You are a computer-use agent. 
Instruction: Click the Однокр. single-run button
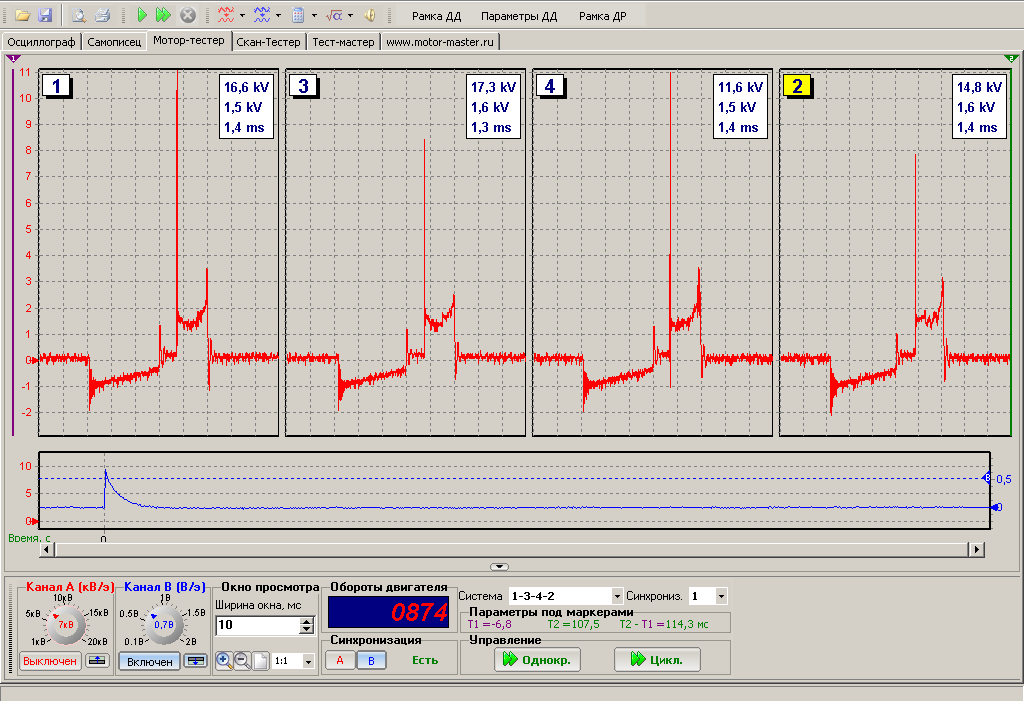[x=537, y=660]
